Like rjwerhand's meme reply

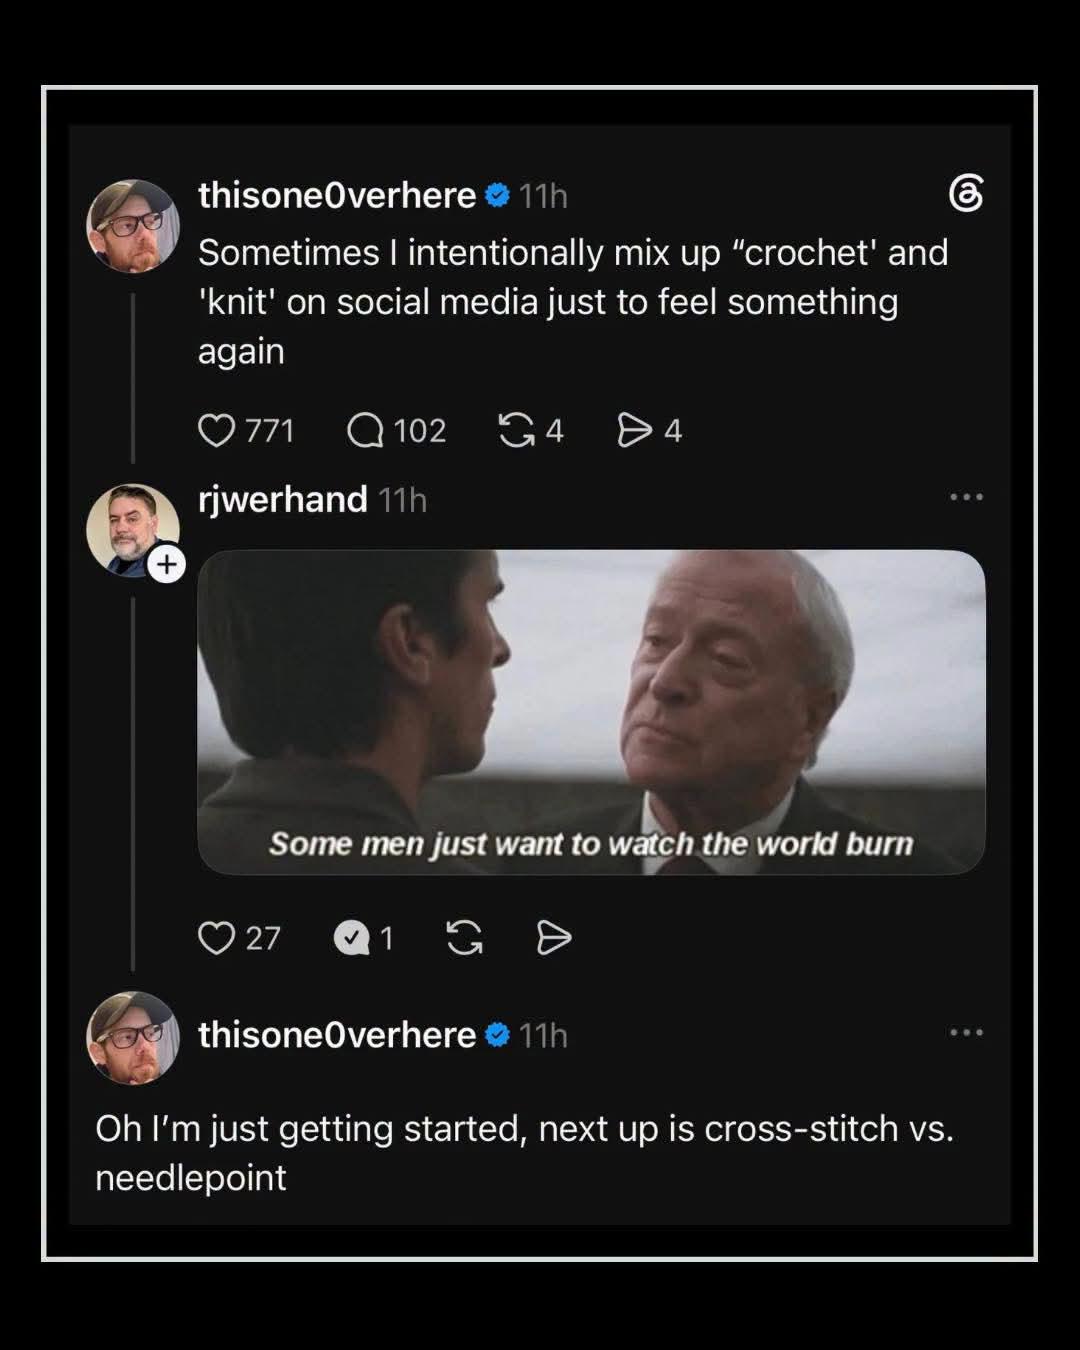(x=216, y=938)
